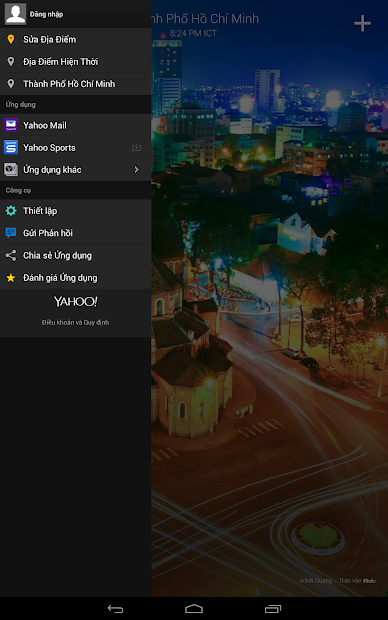Tap the Android back navigation button
The height and width of the screenshot is (620, 388).
(115, 609)
